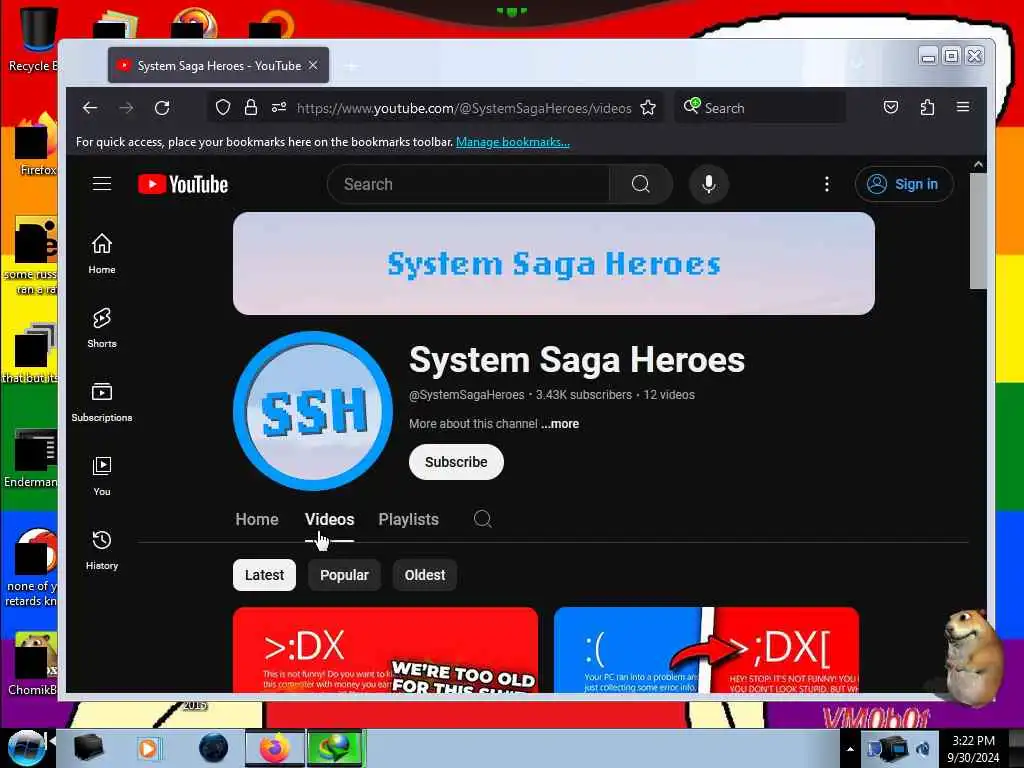
Task: Open Save to Pocket icon
Action: [891, 107]
